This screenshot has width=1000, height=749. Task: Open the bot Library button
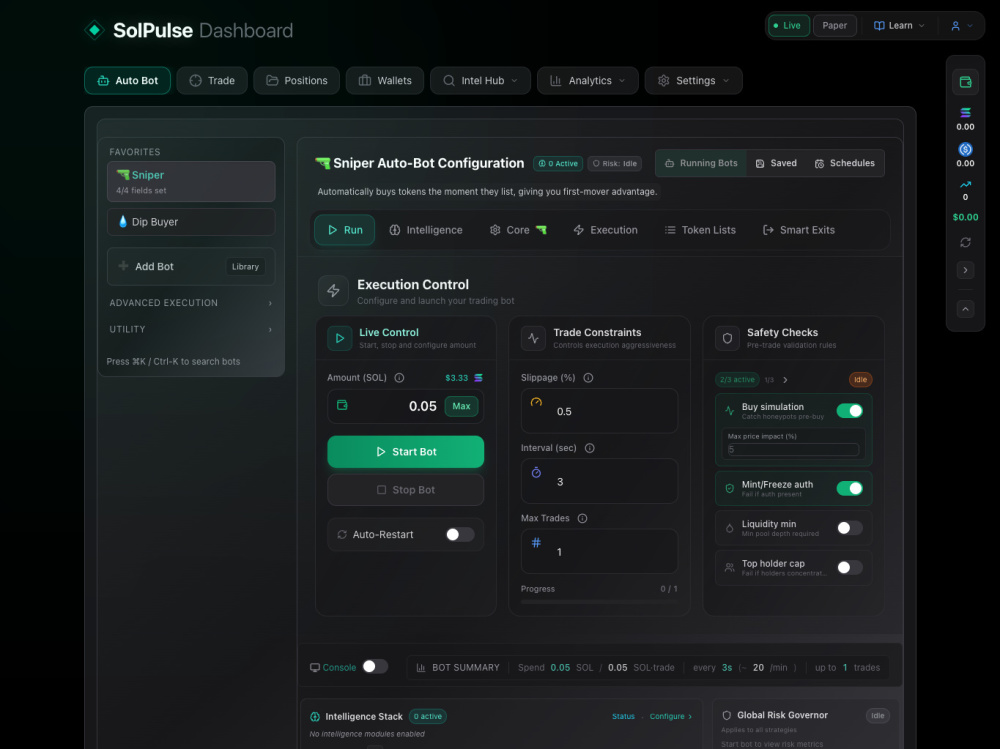[246, 267]
